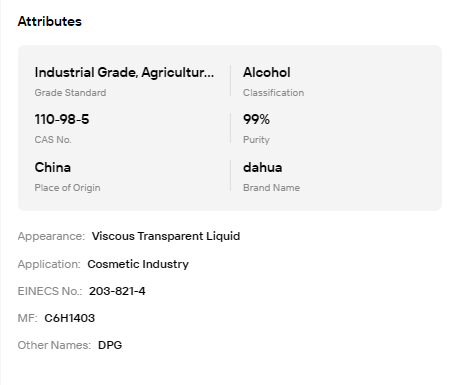The height and width of the screenshot is (385, 457).
Task: Select the 99% purity value
Action: tap(256, 119)
